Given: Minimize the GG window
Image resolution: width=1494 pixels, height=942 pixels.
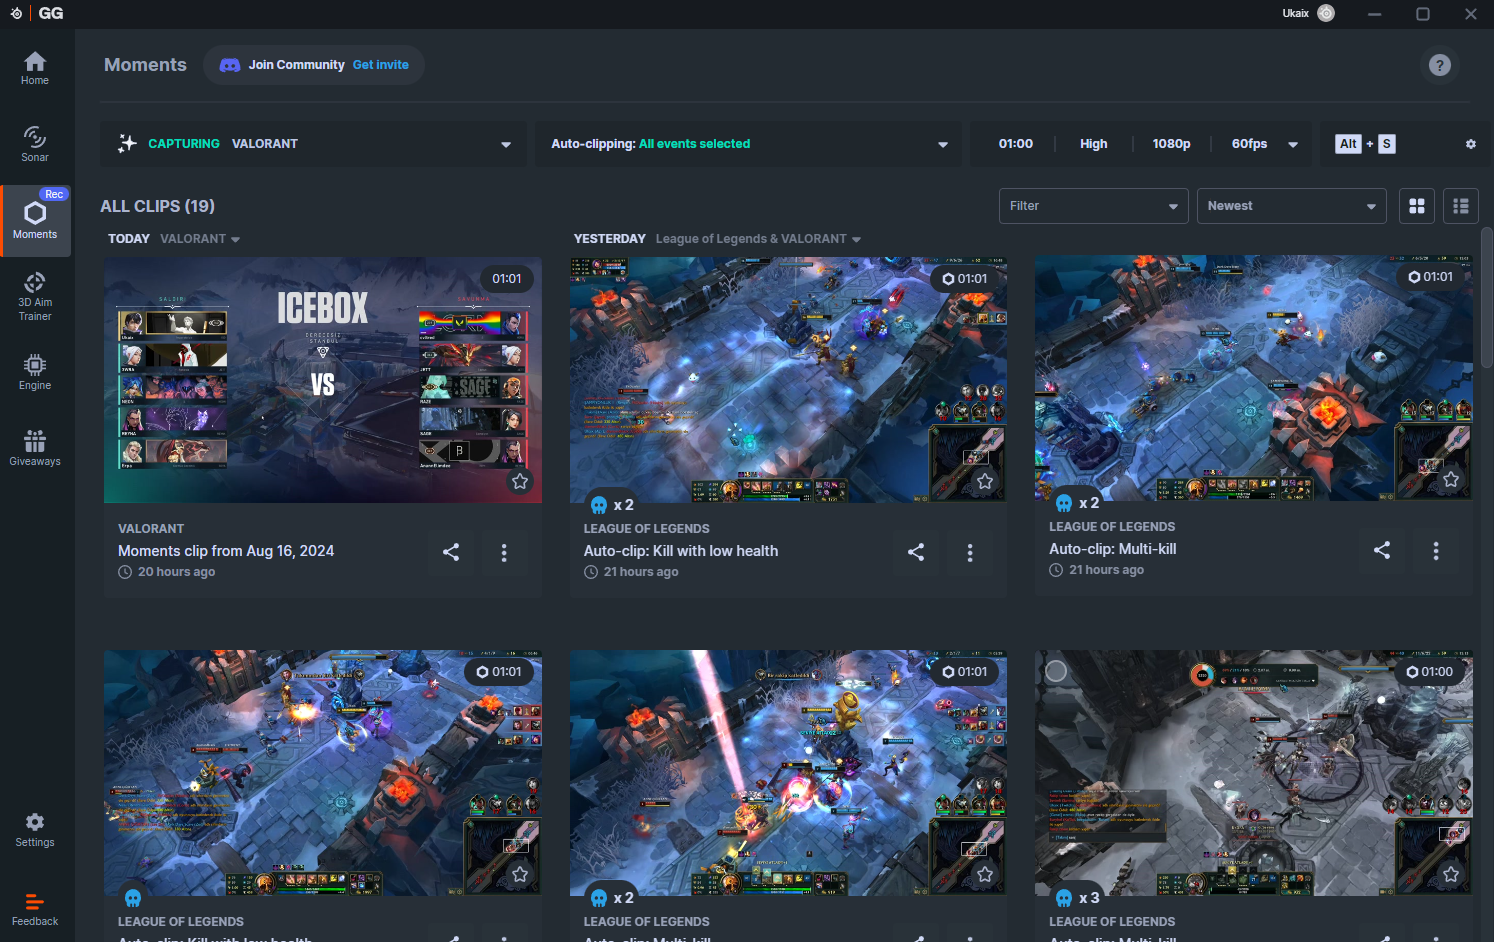Looking at the screenshot, I should pos(1375,14).
